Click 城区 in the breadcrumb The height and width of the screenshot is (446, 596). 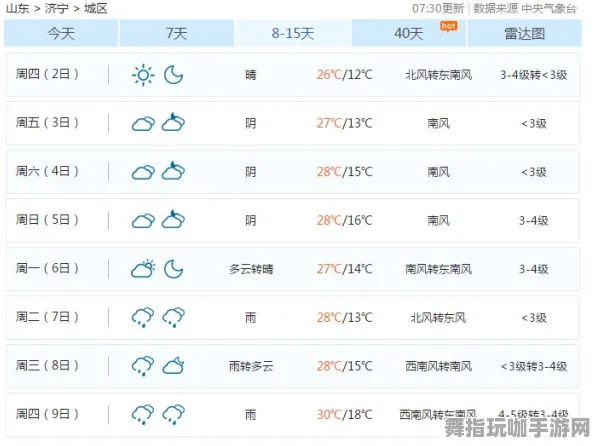tap(95, 8)
